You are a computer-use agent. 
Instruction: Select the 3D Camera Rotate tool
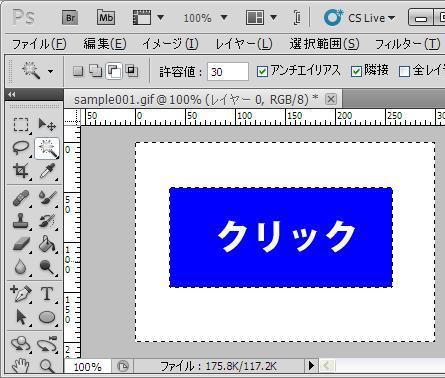[x=47, y=344]
